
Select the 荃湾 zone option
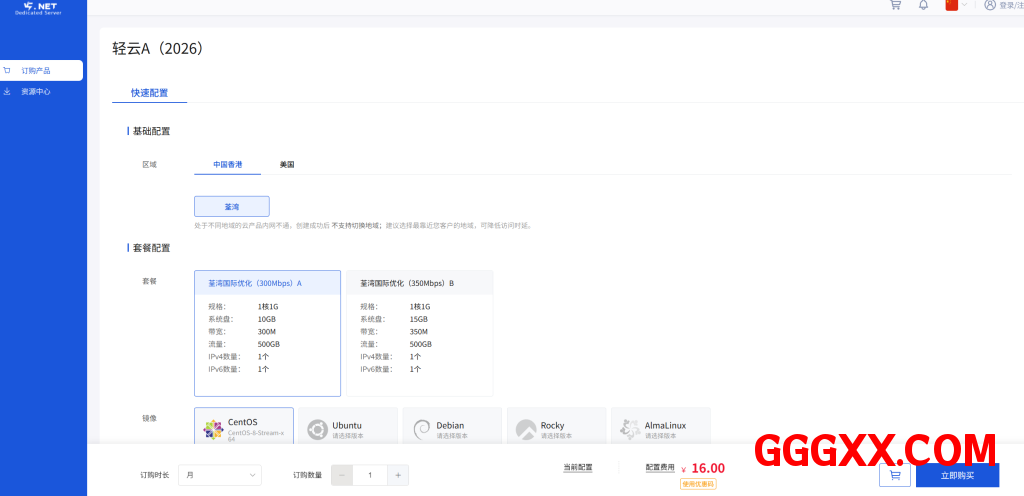232,206
